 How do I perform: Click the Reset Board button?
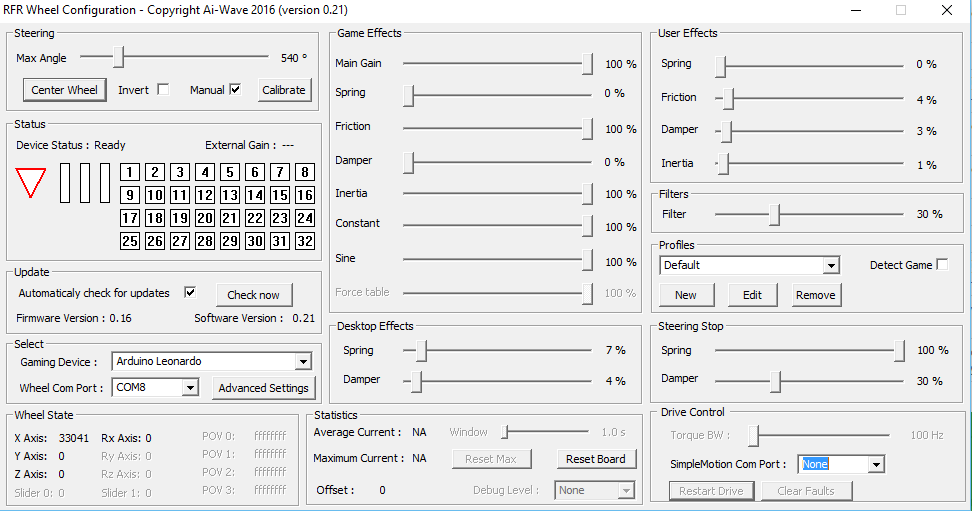pyautogui.click(x=596, y=459)
